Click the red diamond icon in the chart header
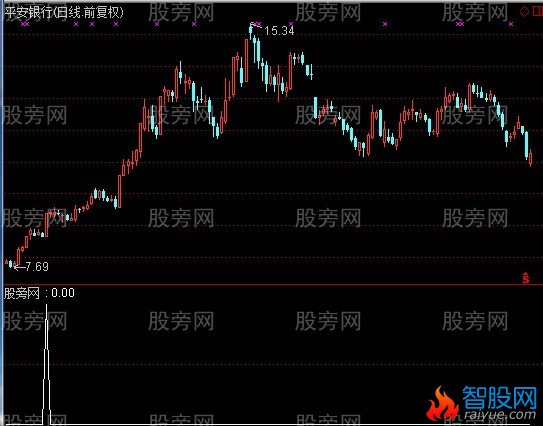 [x=524, y=12]
